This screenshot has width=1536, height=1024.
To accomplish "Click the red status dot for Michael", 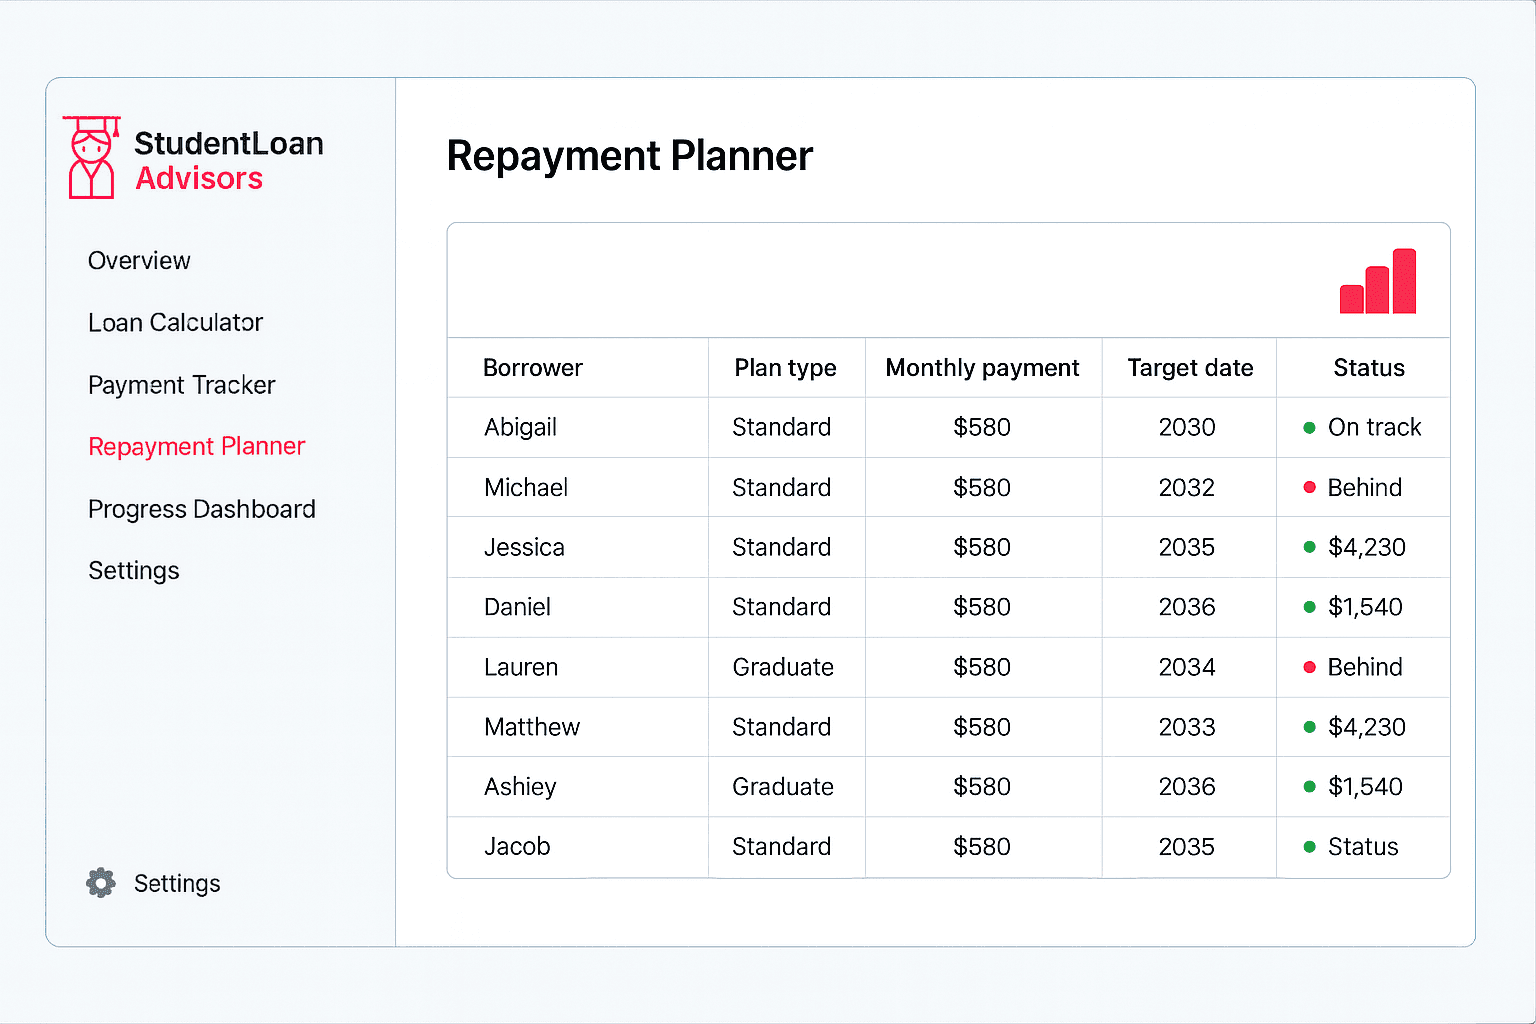I will (1309, 488).
